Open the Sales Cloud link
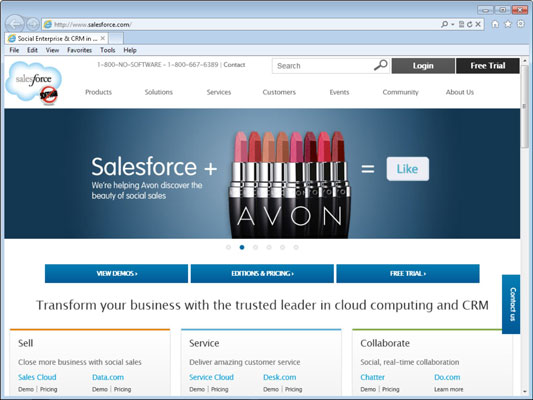533x400 pixels. (x=37, y=377)
